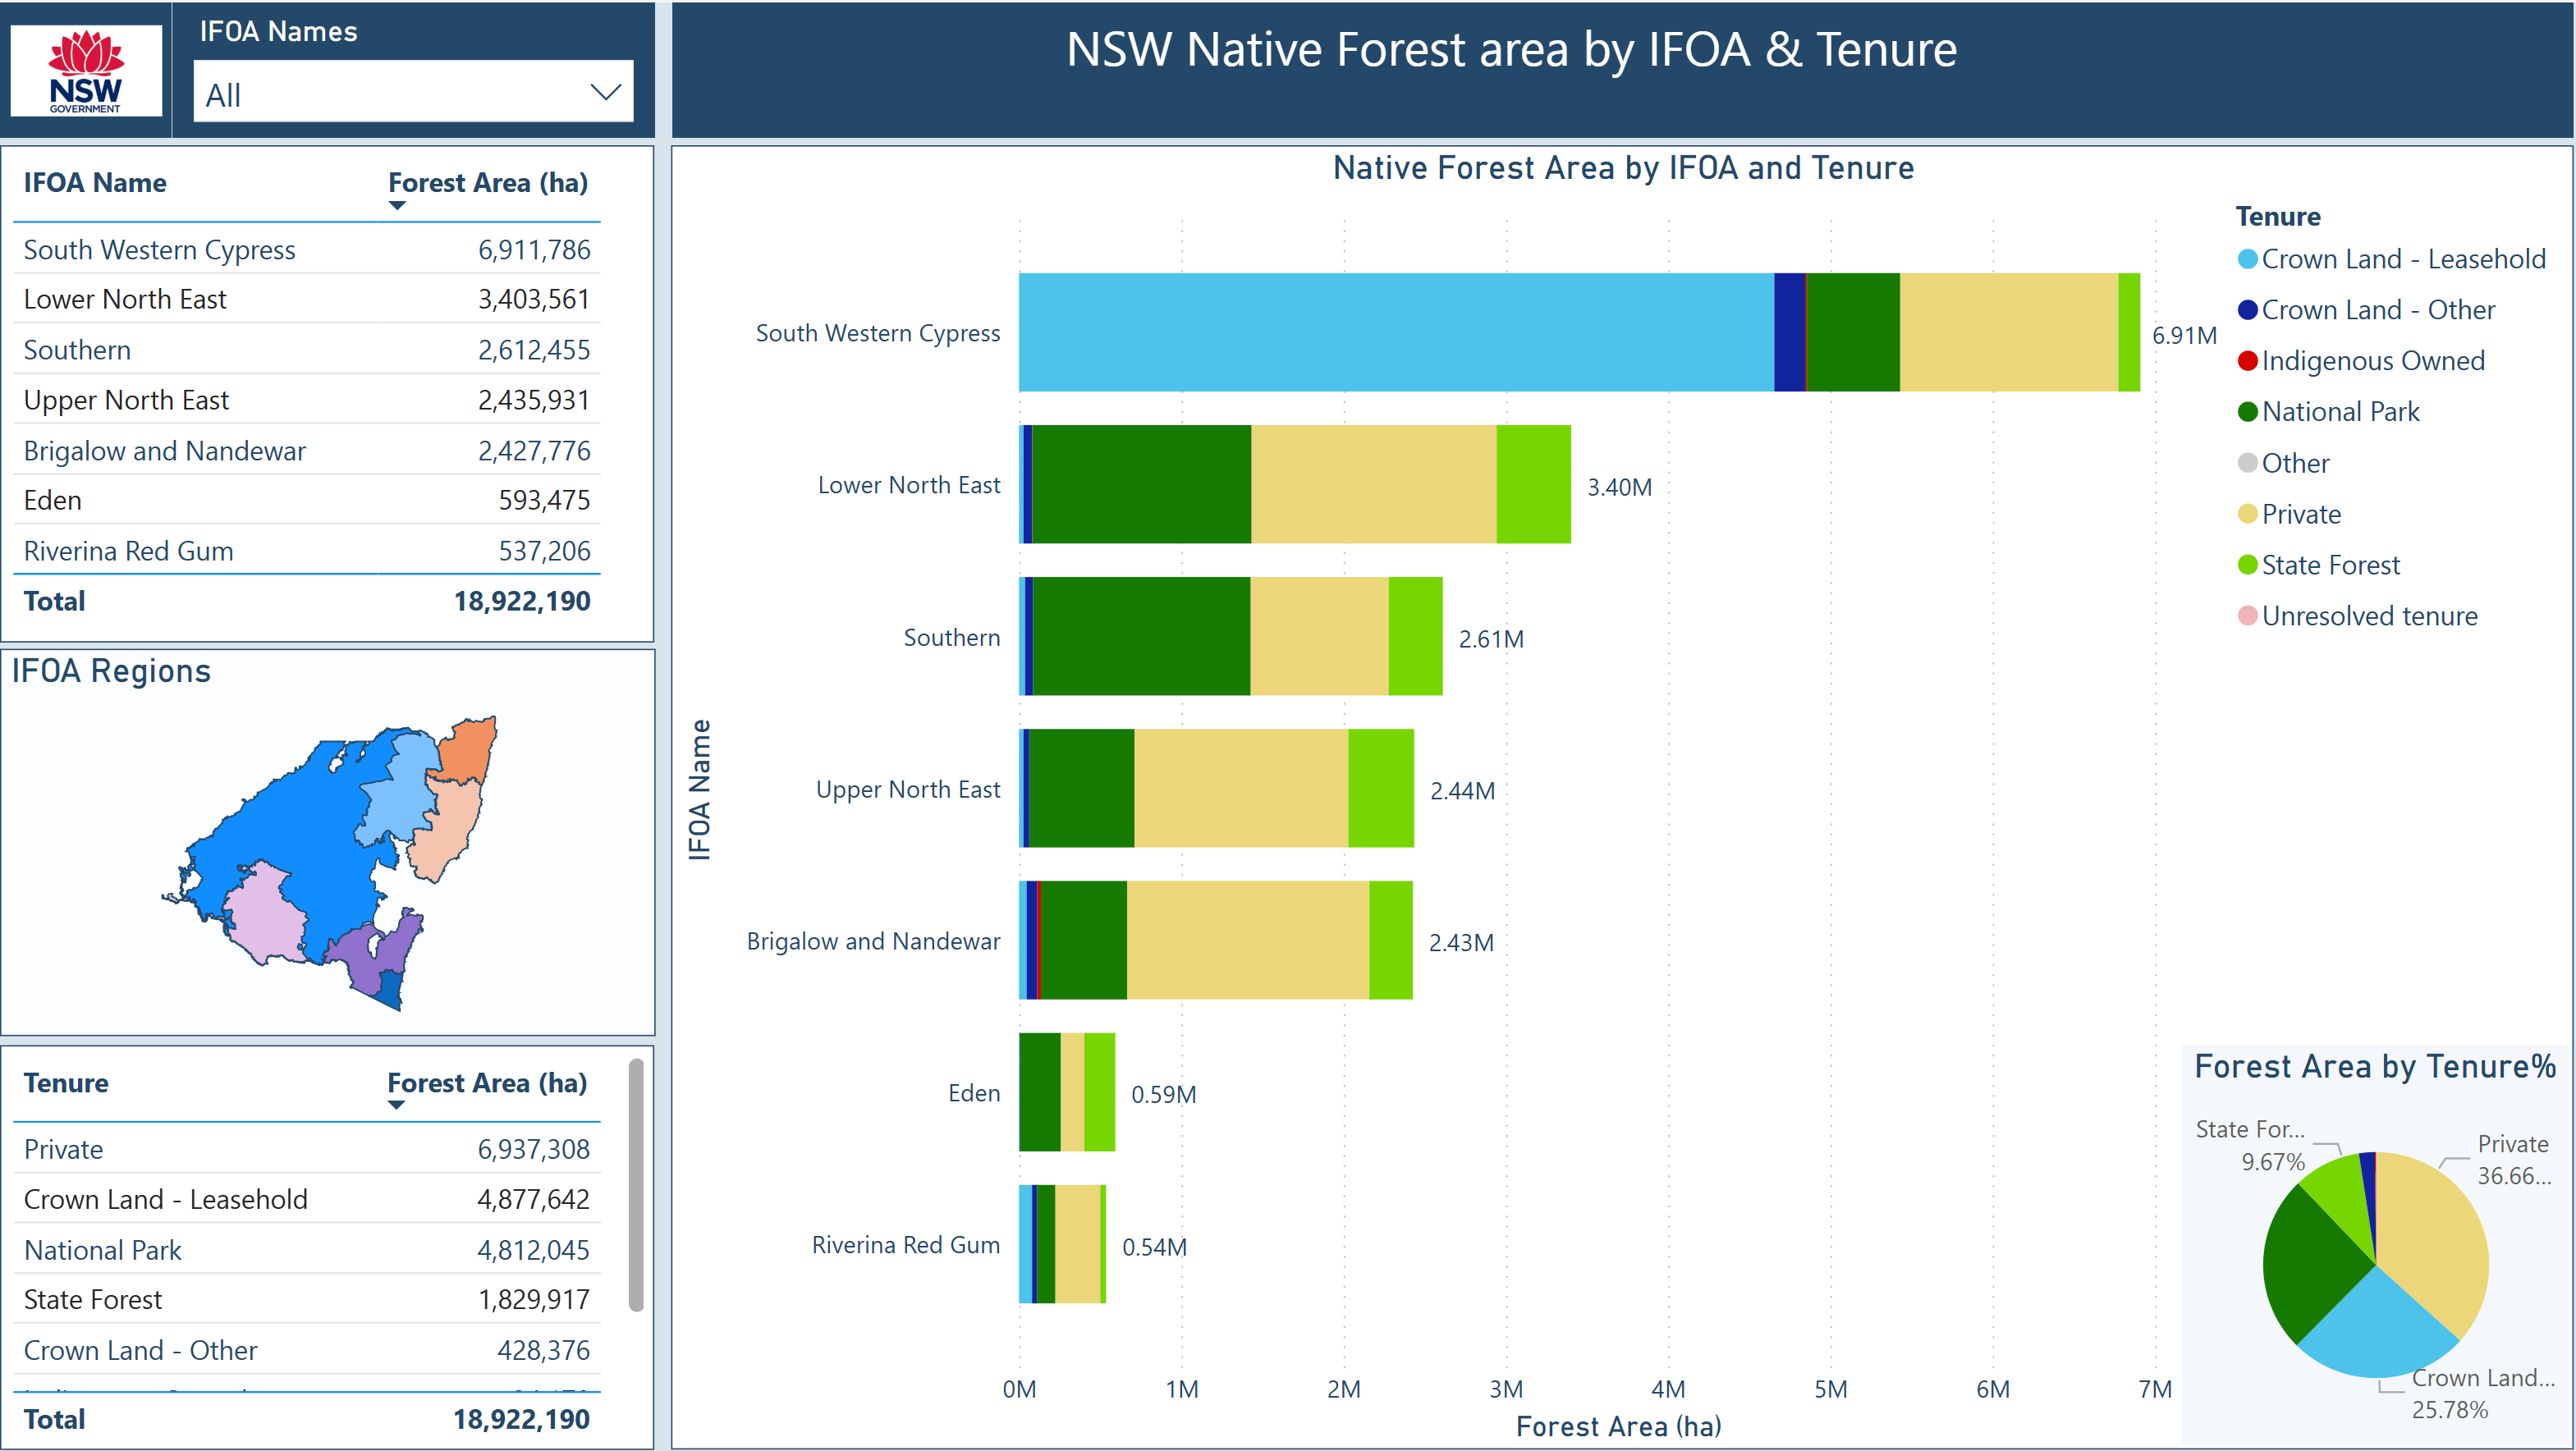Click Southern private bar segment

[1319, 636]
